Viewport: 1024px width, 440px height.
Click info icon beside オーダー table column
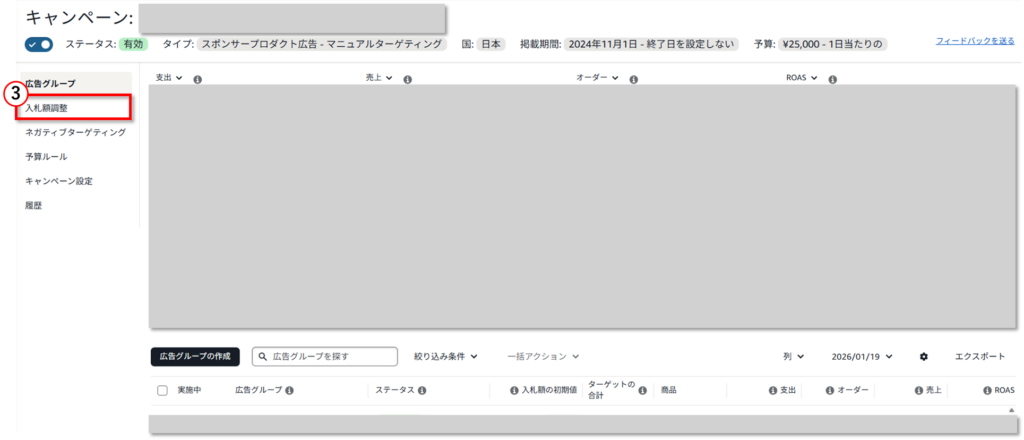pyautogui.click(x=829, y=390)
